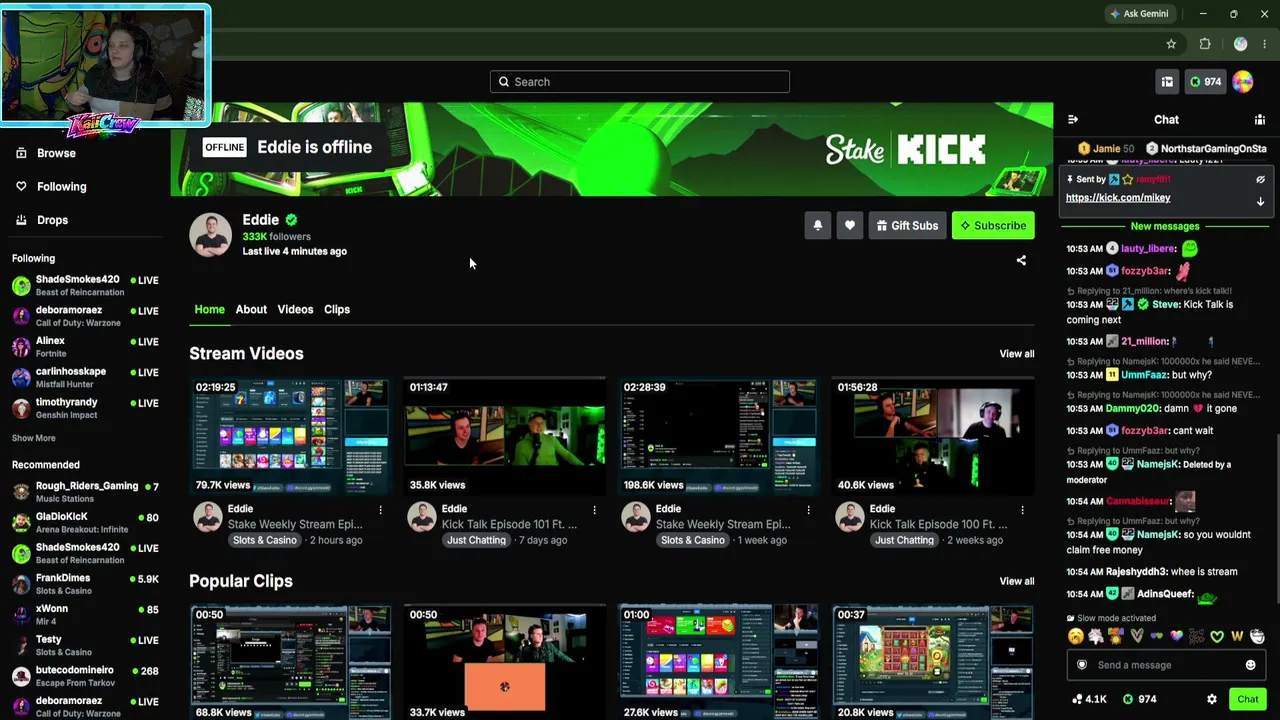Open options menu for Kick Talk Episode 100
The image size is (1280, 720).
(1022, 510)
